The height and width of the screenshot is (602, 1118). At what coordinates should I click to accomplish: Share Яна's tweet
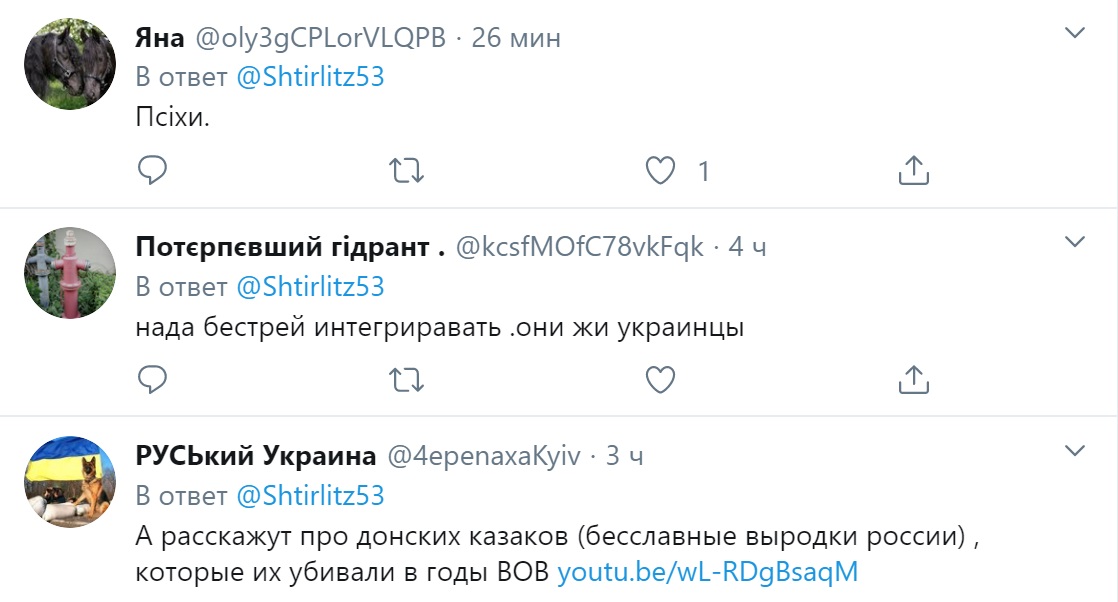pos(914,171)
